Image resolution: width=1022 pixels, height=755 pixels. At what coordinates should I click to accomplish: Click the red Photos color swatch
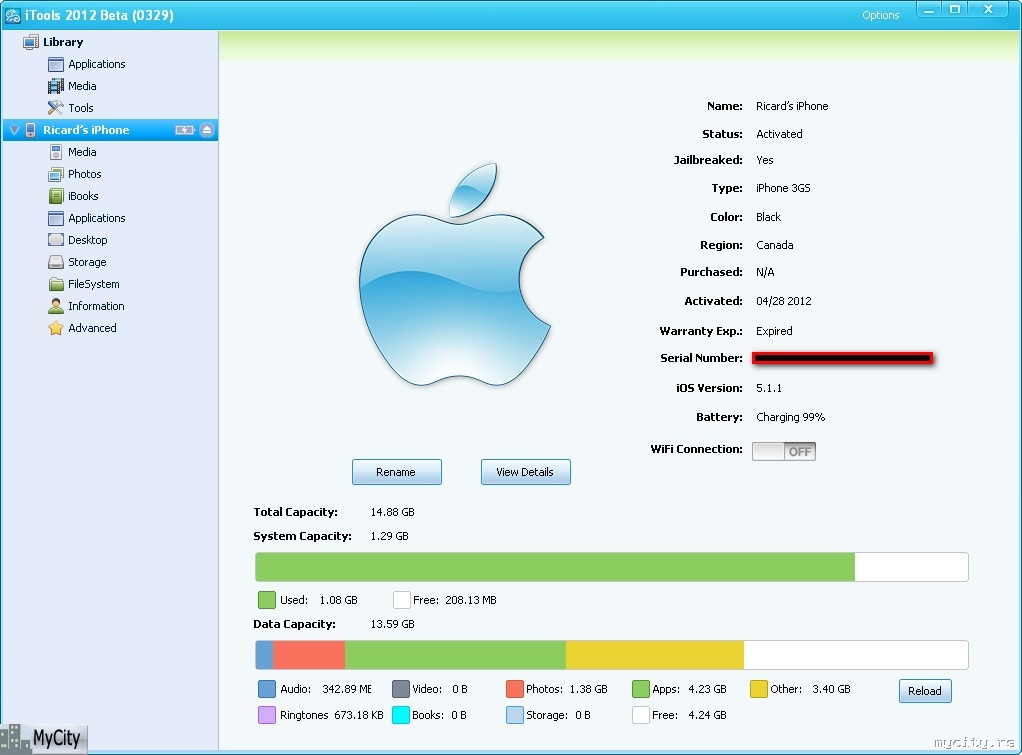pyautogui.click(x=515, y=689)
